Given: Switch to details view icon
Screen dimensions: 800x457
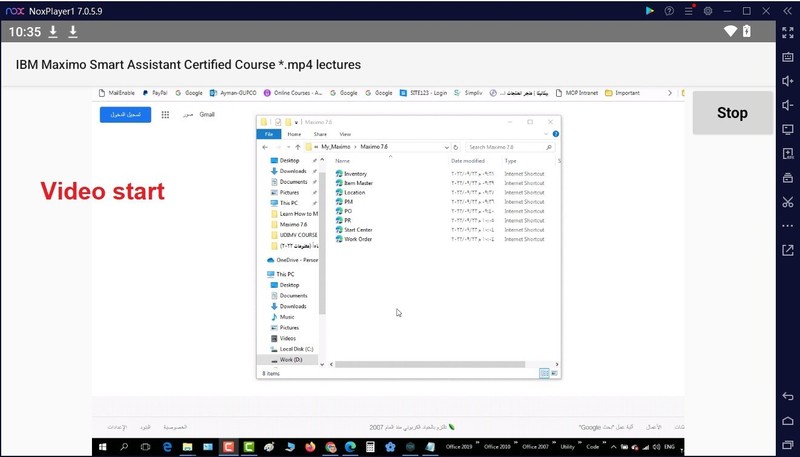Looking at the screenshot, I should pyautogui.click(x=544, y=374).
